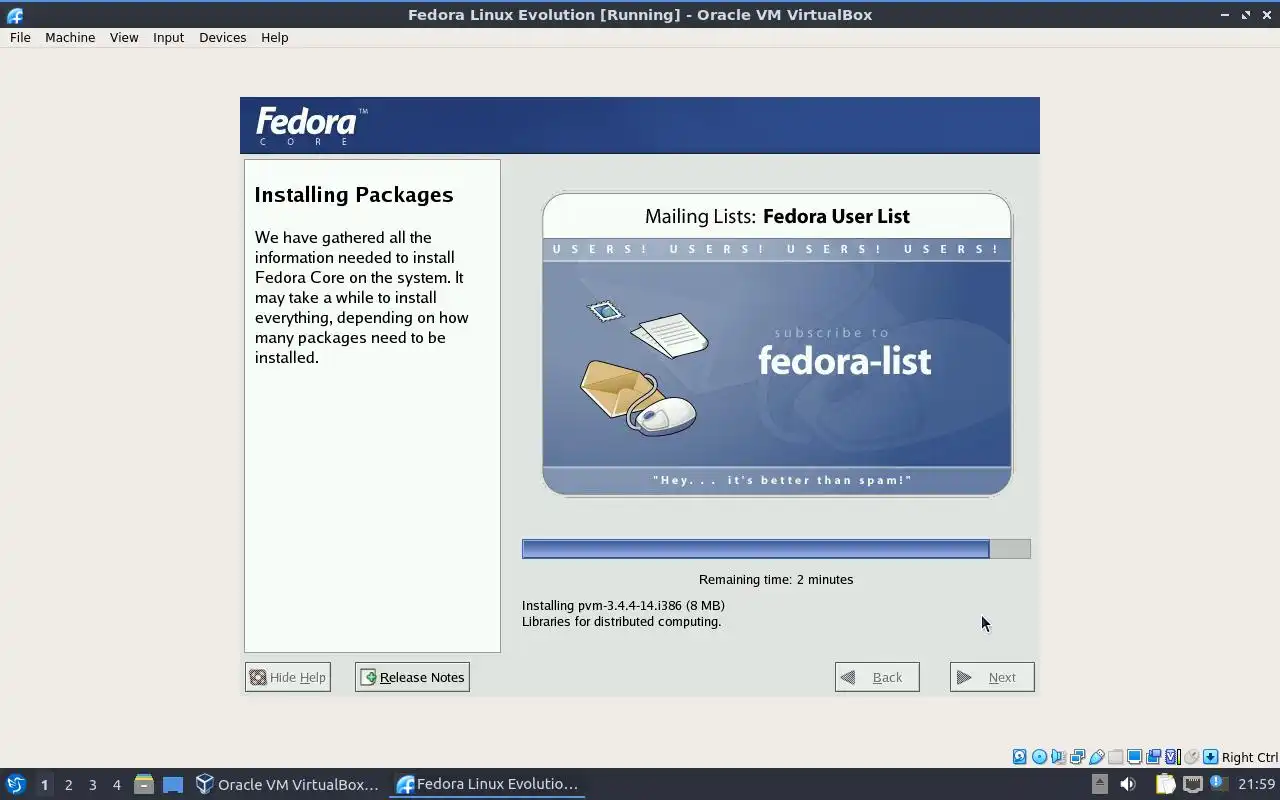
Task: Open the Release Notes
Action: click(x=412, y=677)
